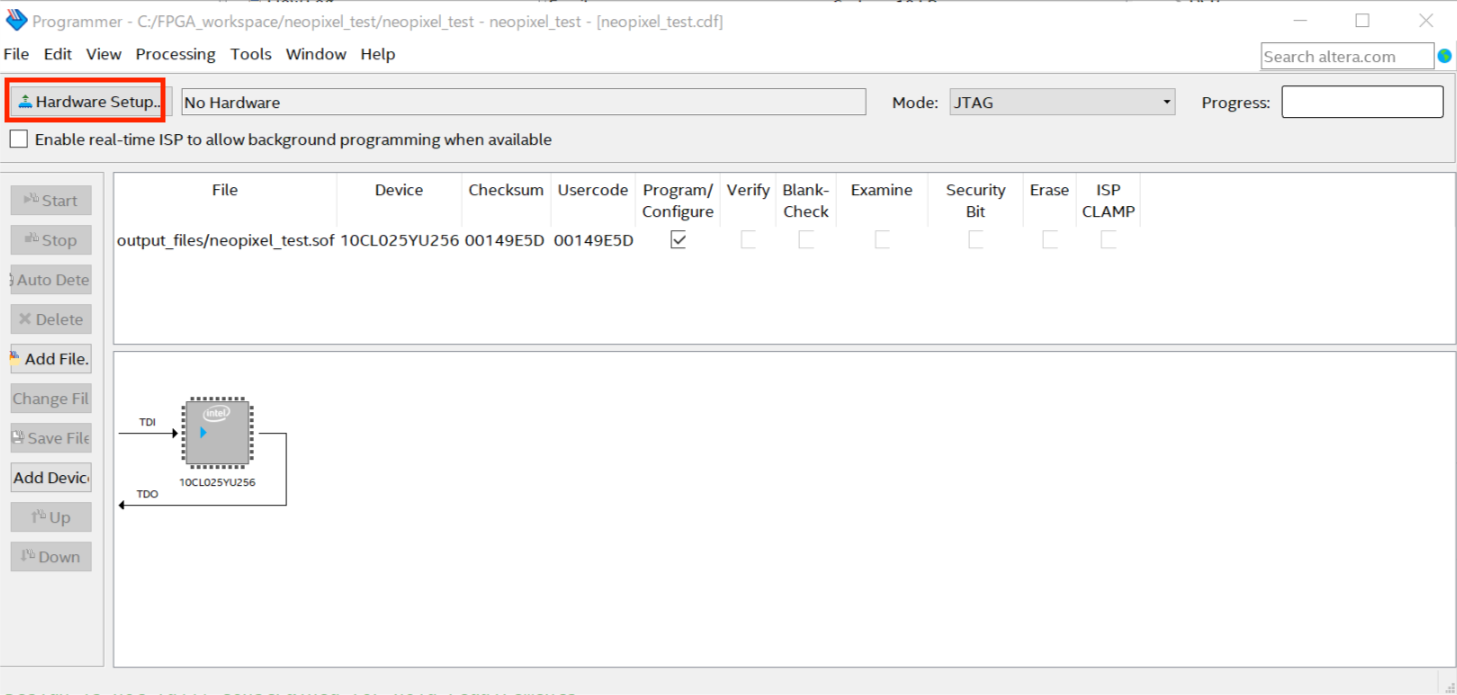Uncheck the Program/Configure checkbox
The height and width of the screenshot is (695, 1457).
point(678,240)
